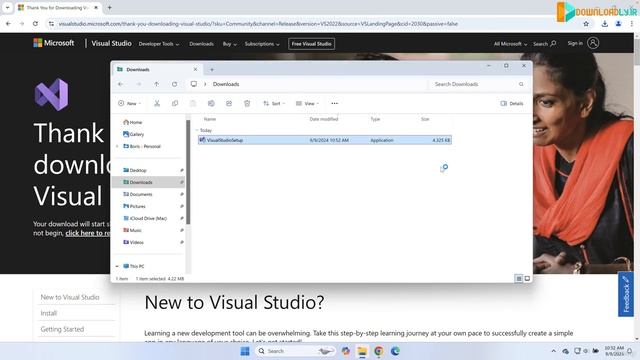Expand the Boris - Personal tree node
The width and height of the screenshot is (640, 360).
coord(117,146)
